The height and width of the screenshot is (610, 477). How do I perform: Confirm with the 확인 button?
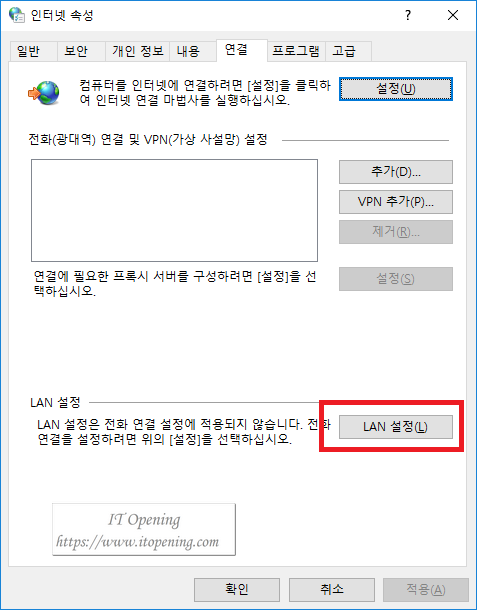pyautogui.click(x=237, y=589)
